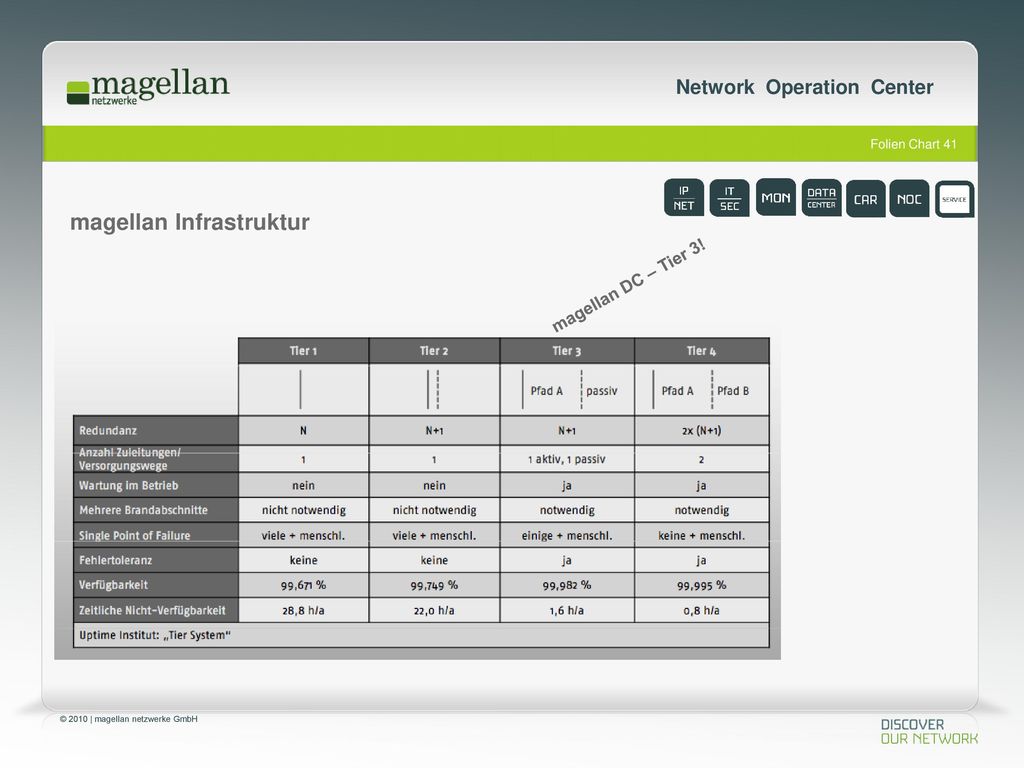
Task: Select the 22,0 h/a downtime value
Action: pos(434,611)
